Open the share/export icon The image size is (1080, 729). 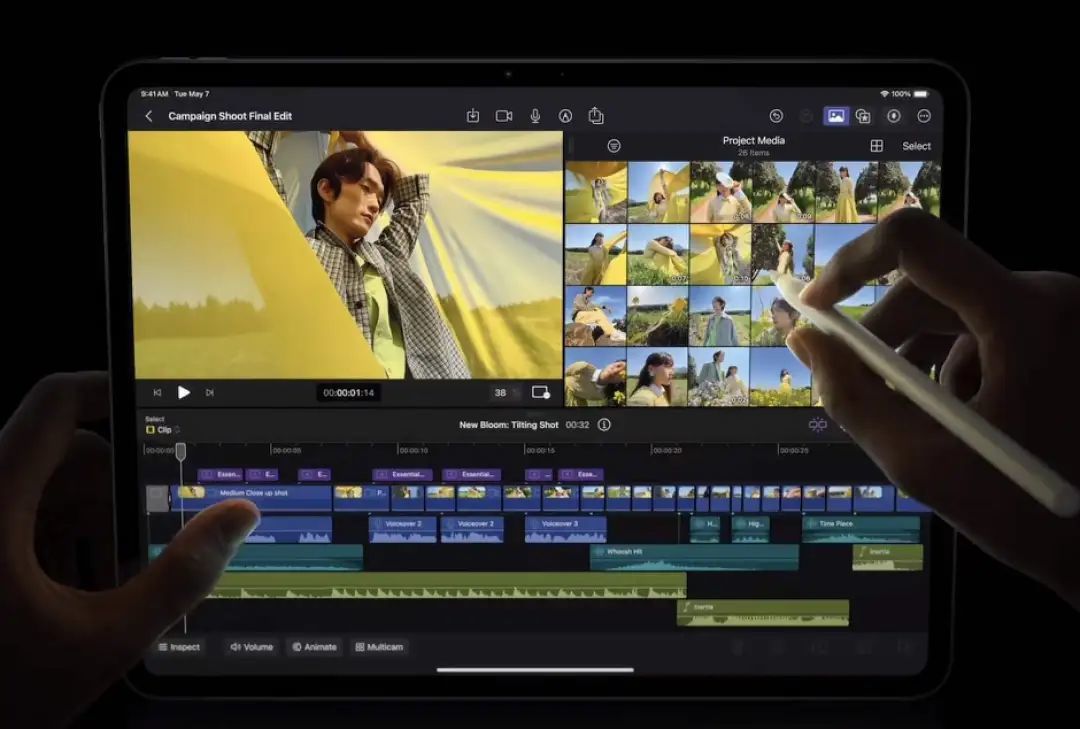point(596,116)
